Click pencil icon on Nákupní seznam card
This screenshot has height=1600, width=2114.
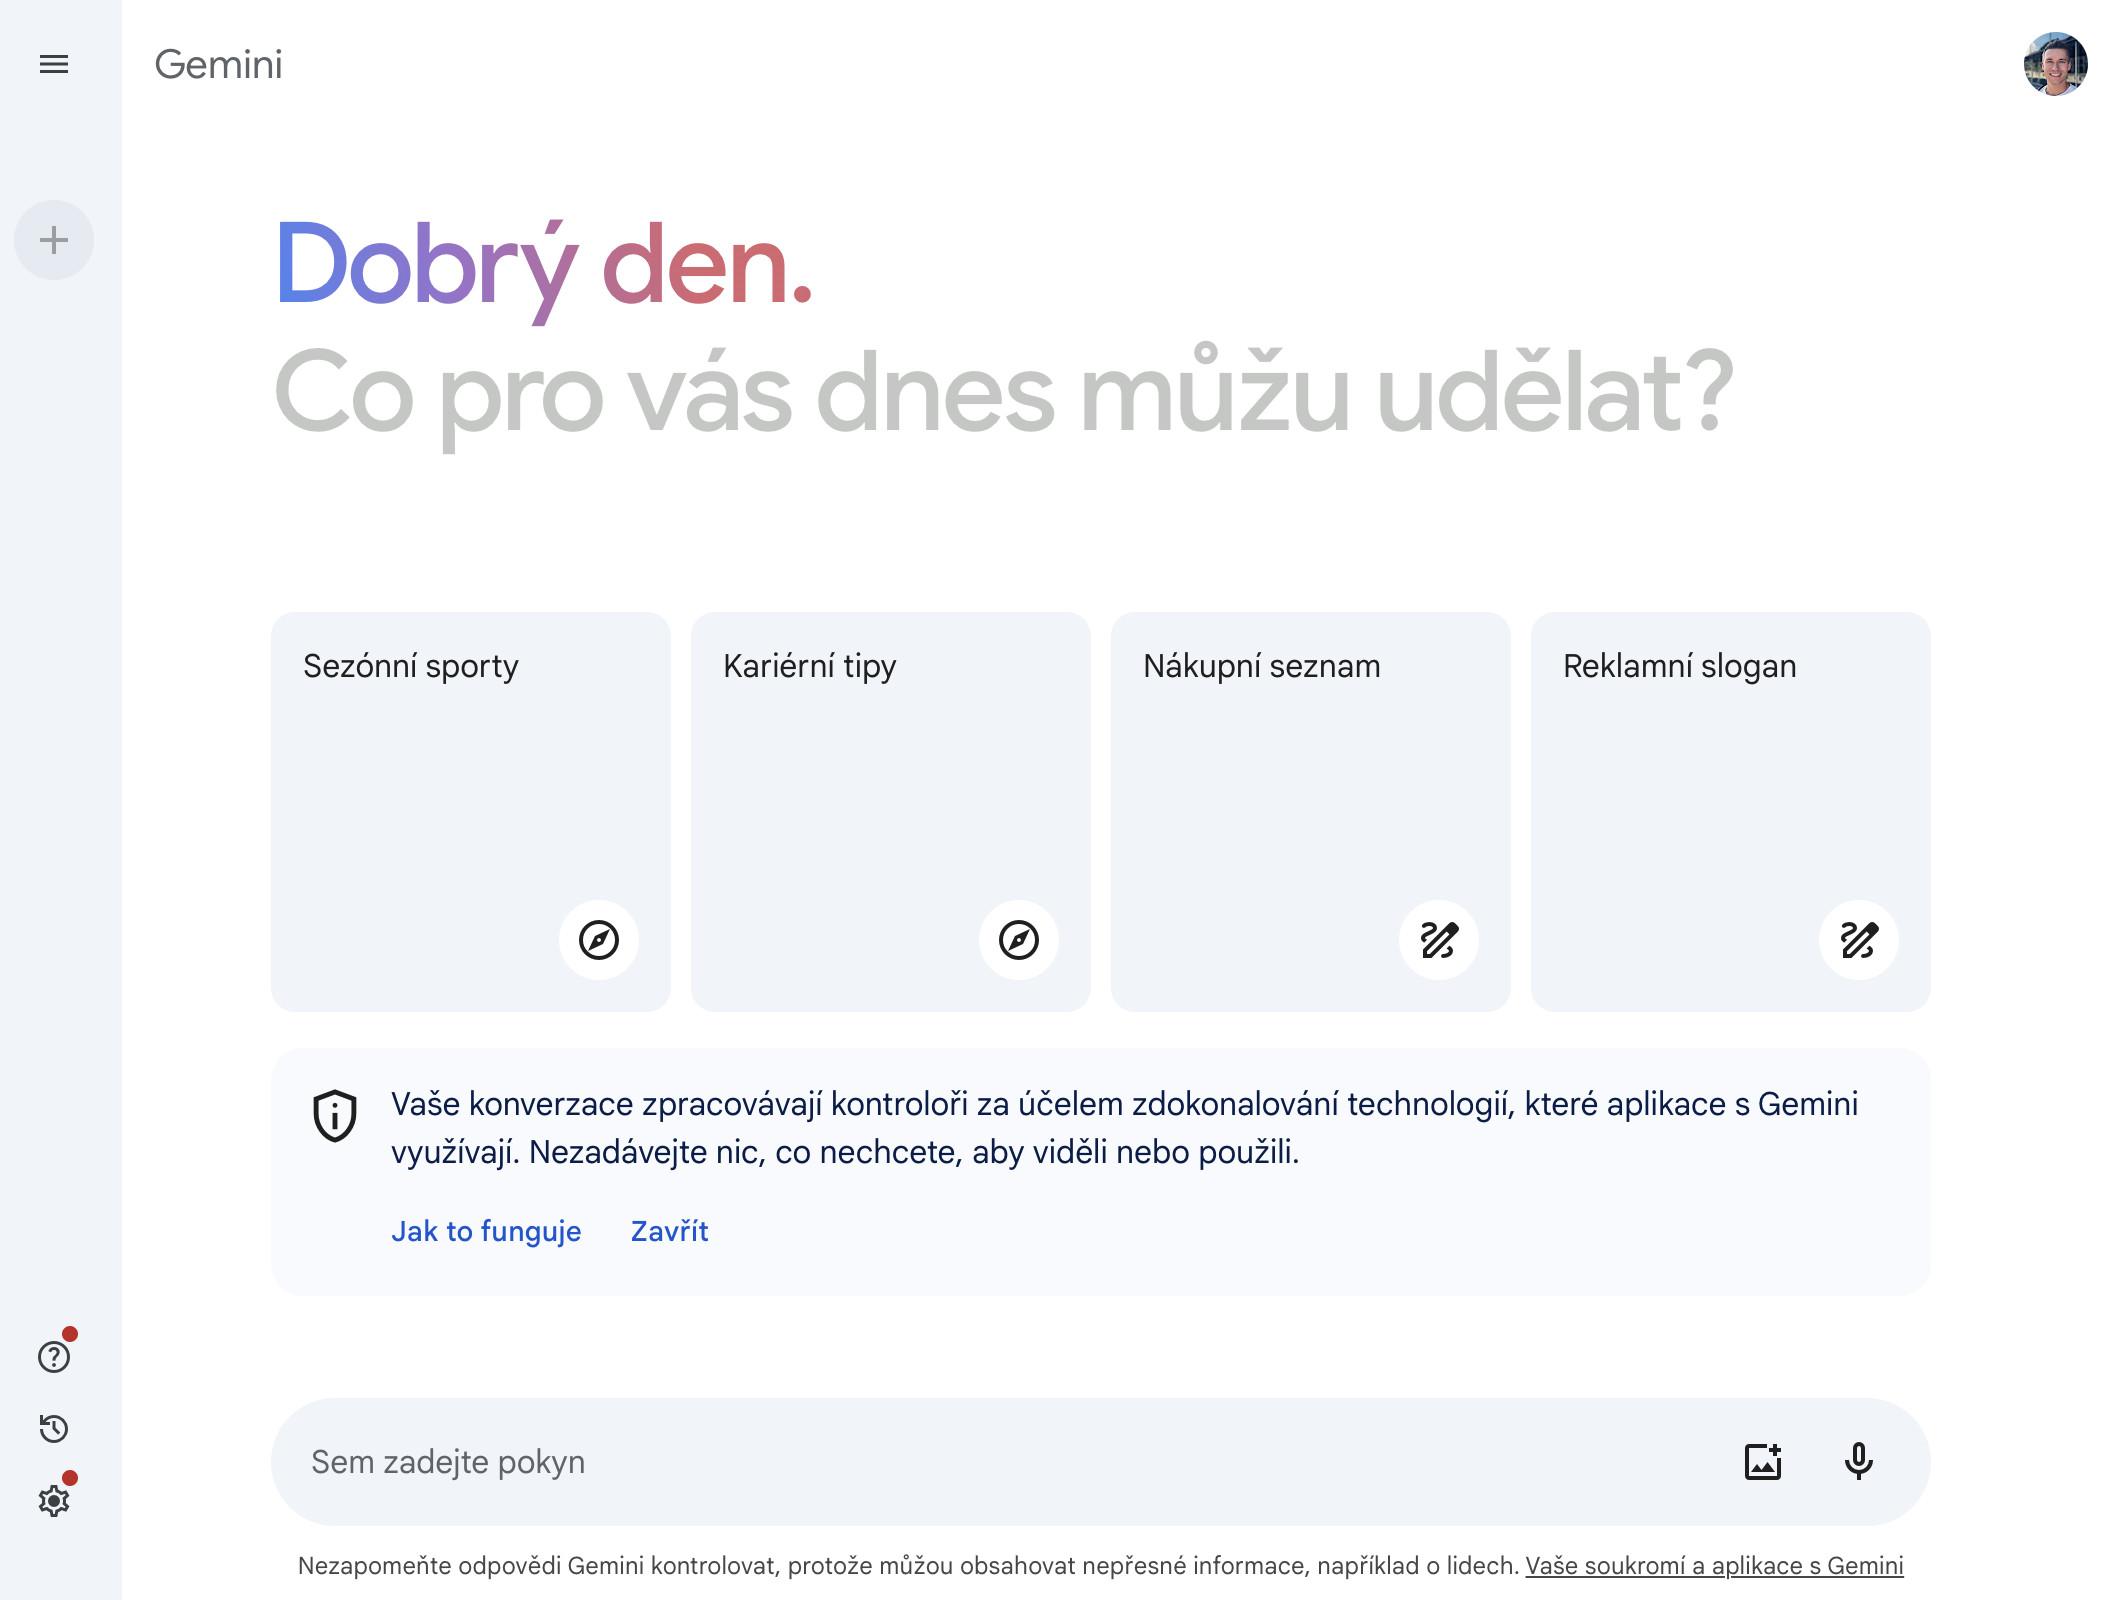[1439, 940]
